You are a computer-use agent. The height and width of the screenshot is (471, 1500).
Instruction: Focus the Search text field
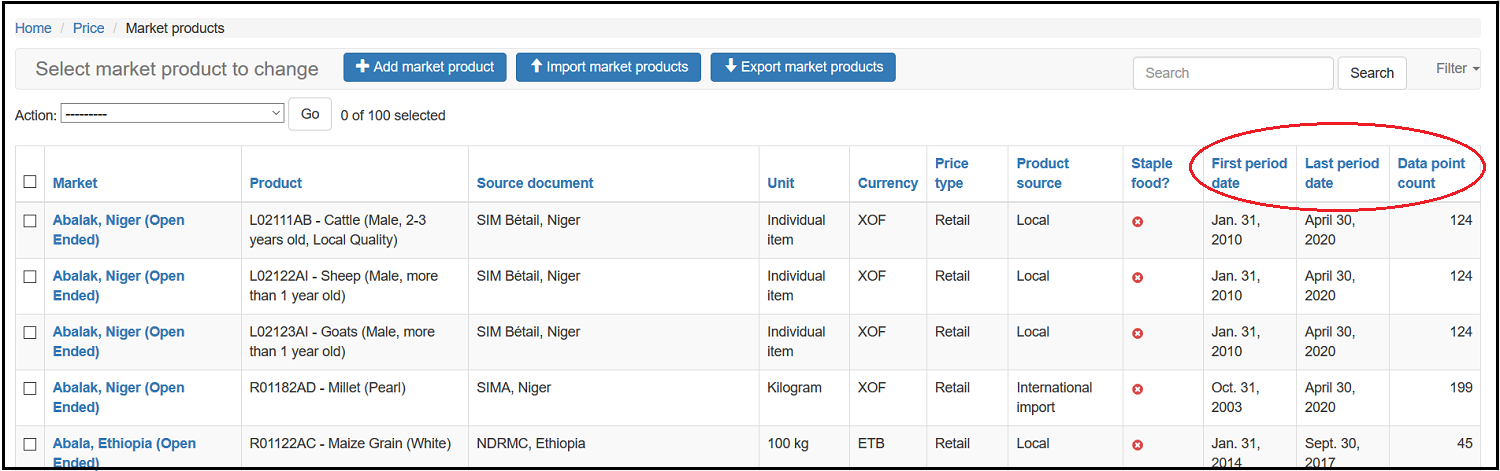click(x=1232, y=73)
